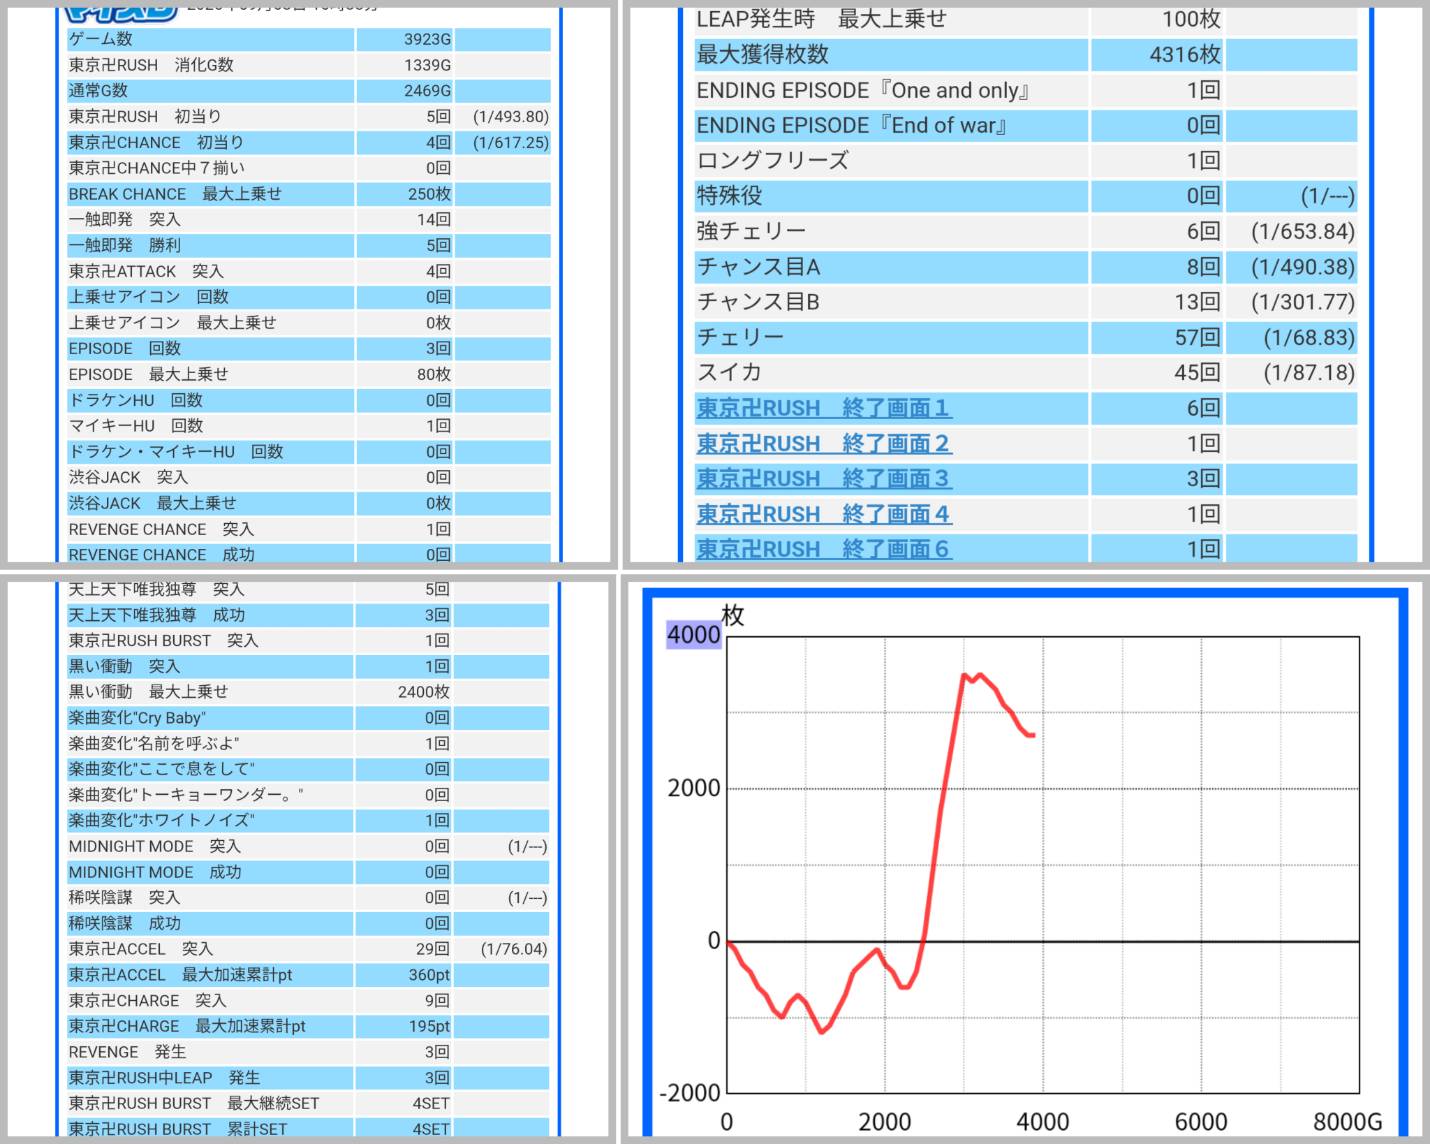This screenshot has height=1144, width=1430.
Task: Click the 最大獲得枚数 4316枚 value
Action: (x=1184, y=55)
